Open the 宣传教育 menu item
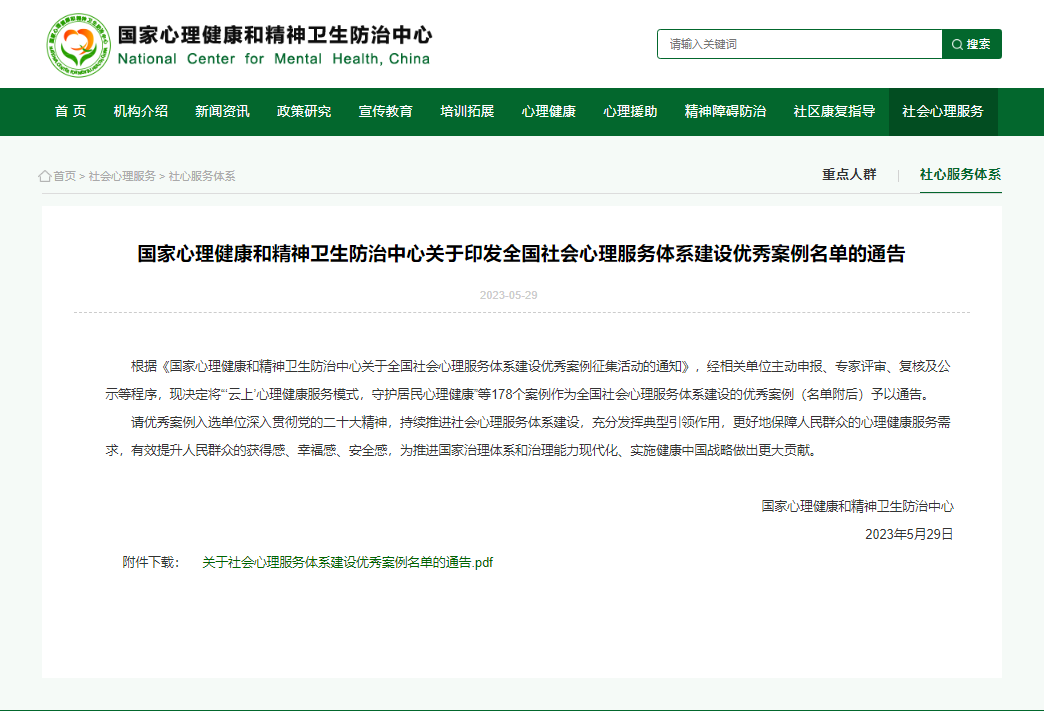1044x711 pixels. (x=386, y=111)
